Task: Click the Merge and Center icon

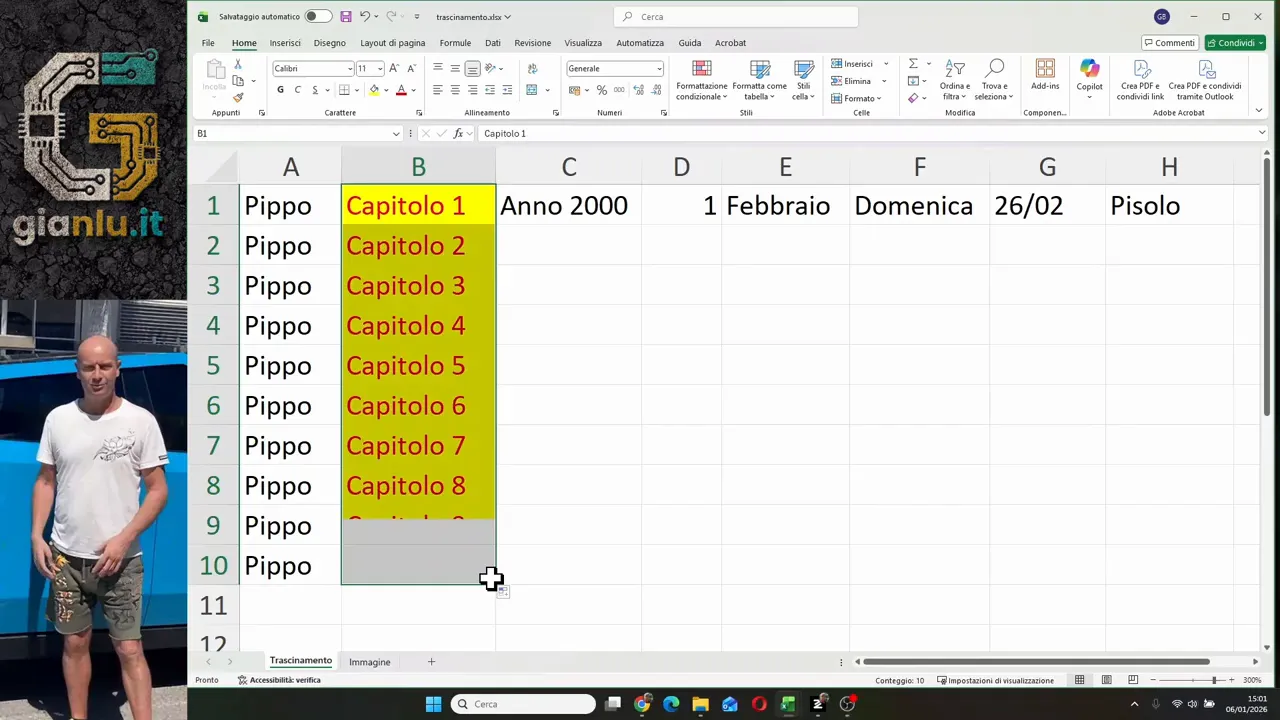Action: pyautogui.click(x=532, y=90)
